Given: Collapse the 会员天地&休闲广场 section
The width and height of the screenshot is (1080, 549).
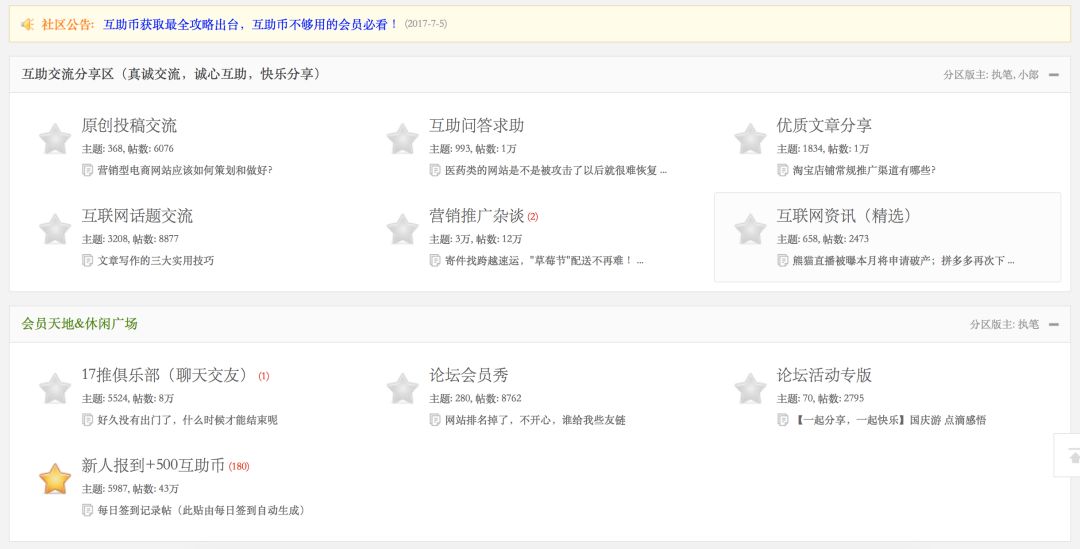Looking at the screenshot, I should click(1054, 324).
